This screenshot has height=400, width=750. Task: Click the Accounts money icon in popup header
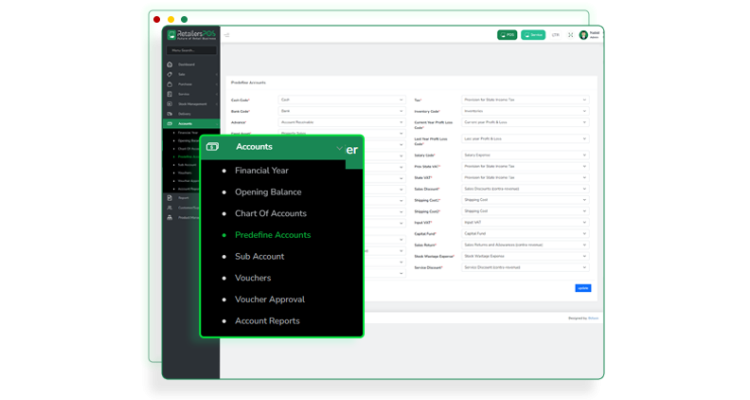[212, 147]
